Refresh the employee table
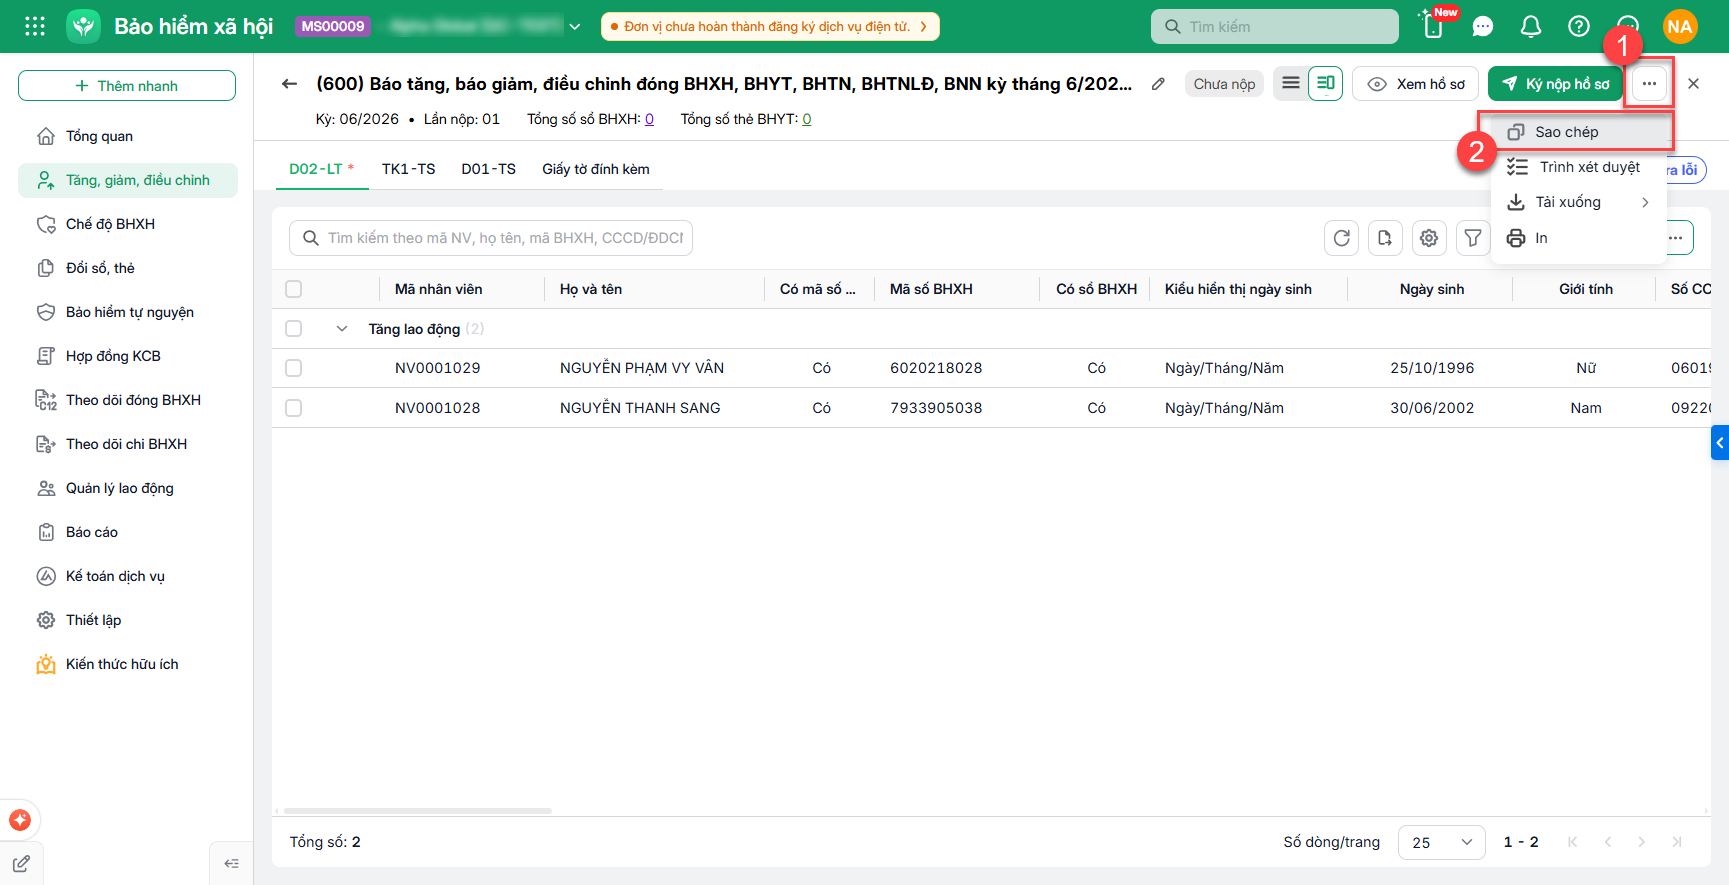Image resolution: width=1729 pixels, height=885 pixels. pos(1342,238)
